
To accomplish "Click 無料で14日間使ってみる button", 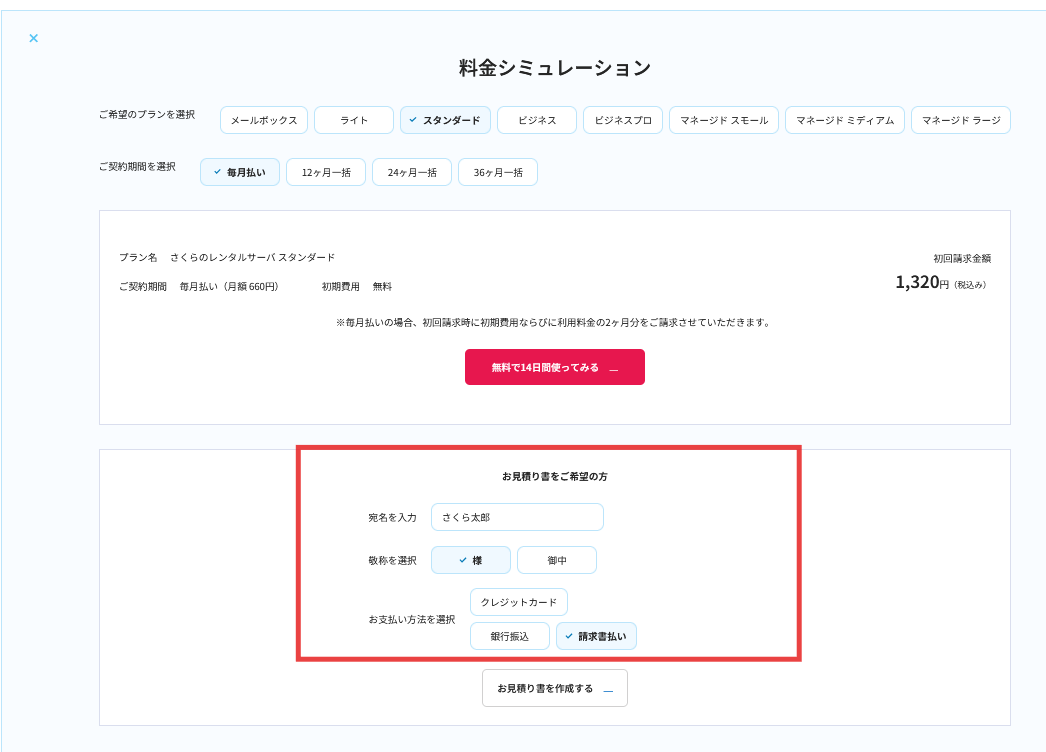I will point(555,367).
